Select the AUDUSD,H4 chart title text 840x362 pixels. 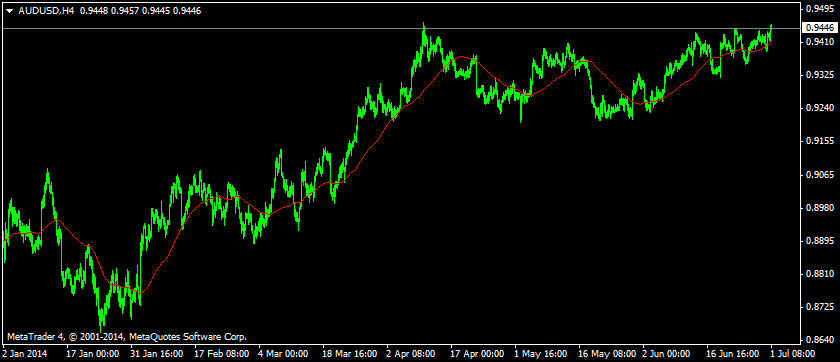pos(47,11)
